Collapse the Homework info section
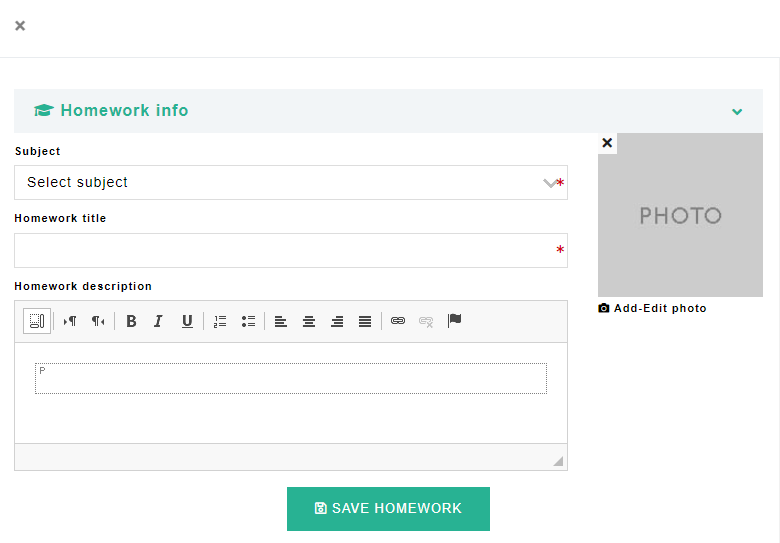 737,111
